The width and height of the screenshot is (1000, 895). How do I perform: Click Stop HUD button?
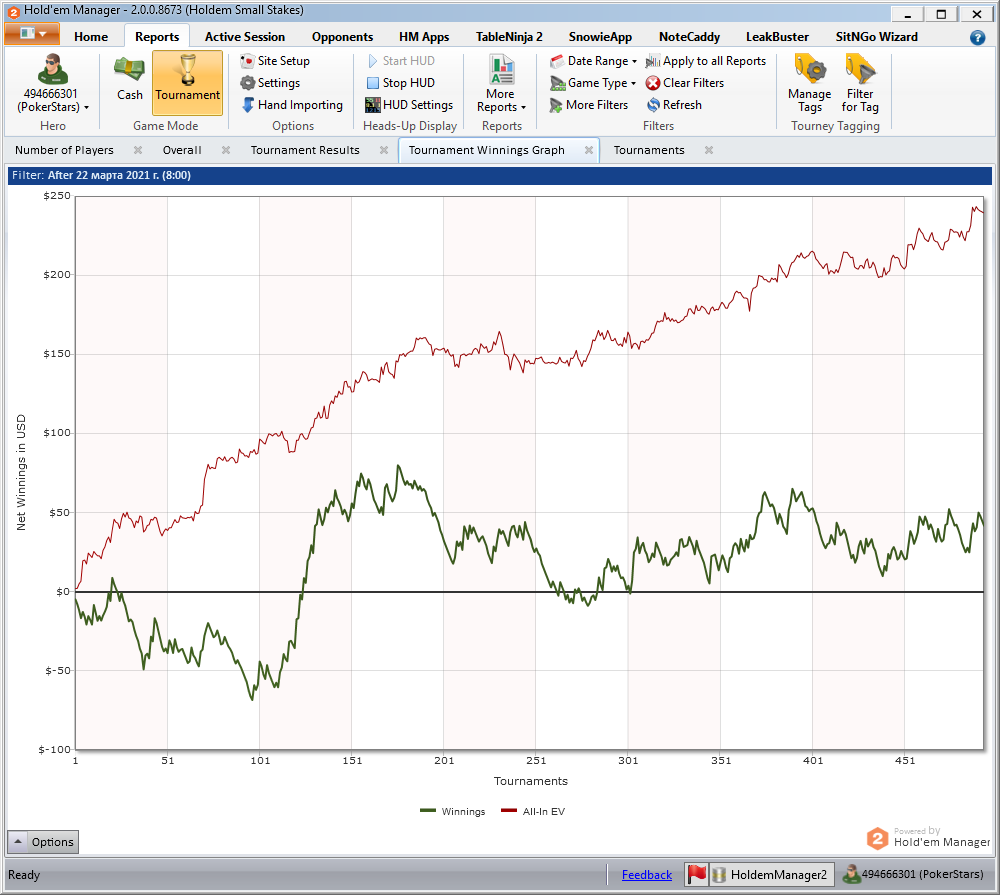point(401,83)
